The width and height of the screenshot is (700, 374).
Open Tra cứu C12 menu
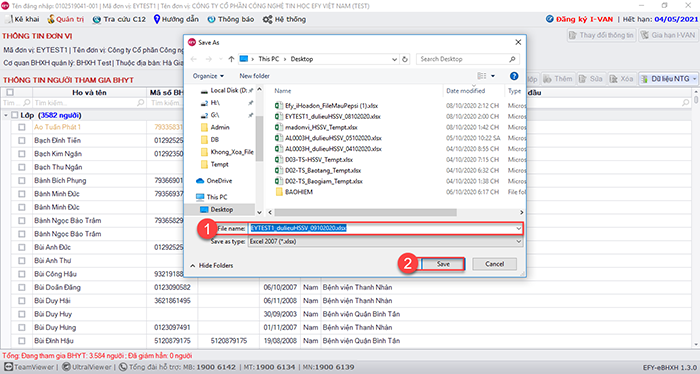pyautogui.click(x=119, y=19)
